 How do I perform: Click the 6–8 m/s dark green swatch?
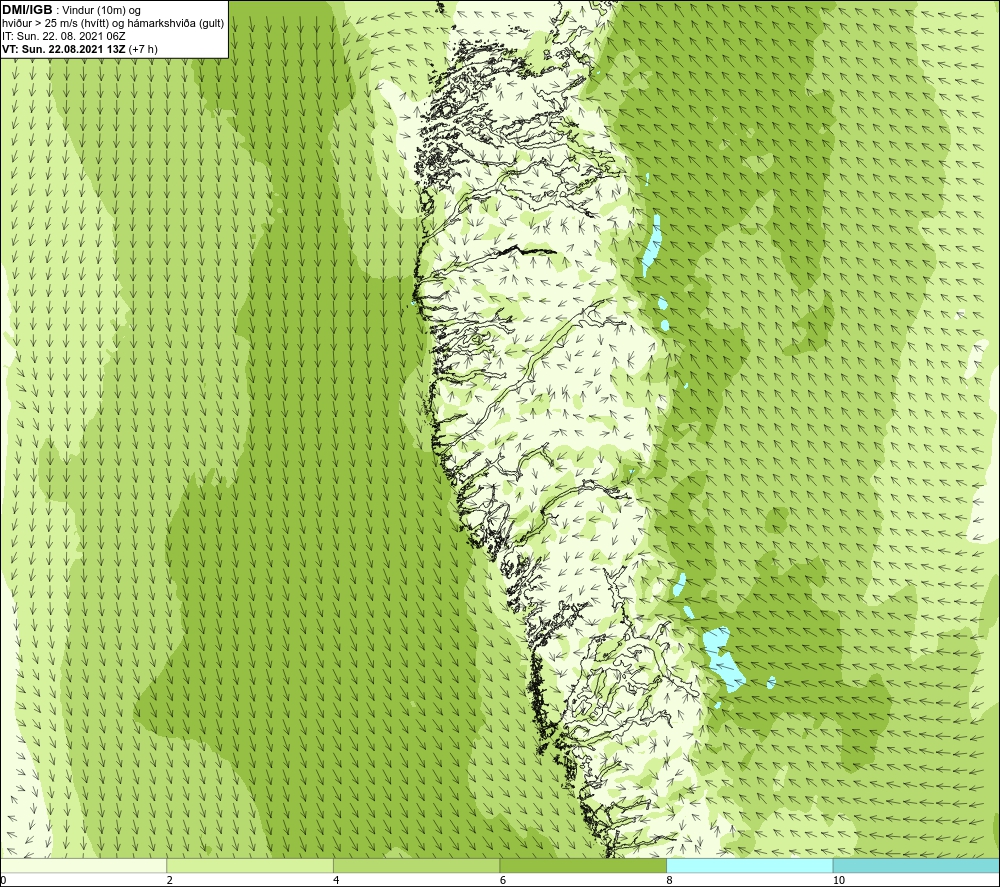(583, 865)
